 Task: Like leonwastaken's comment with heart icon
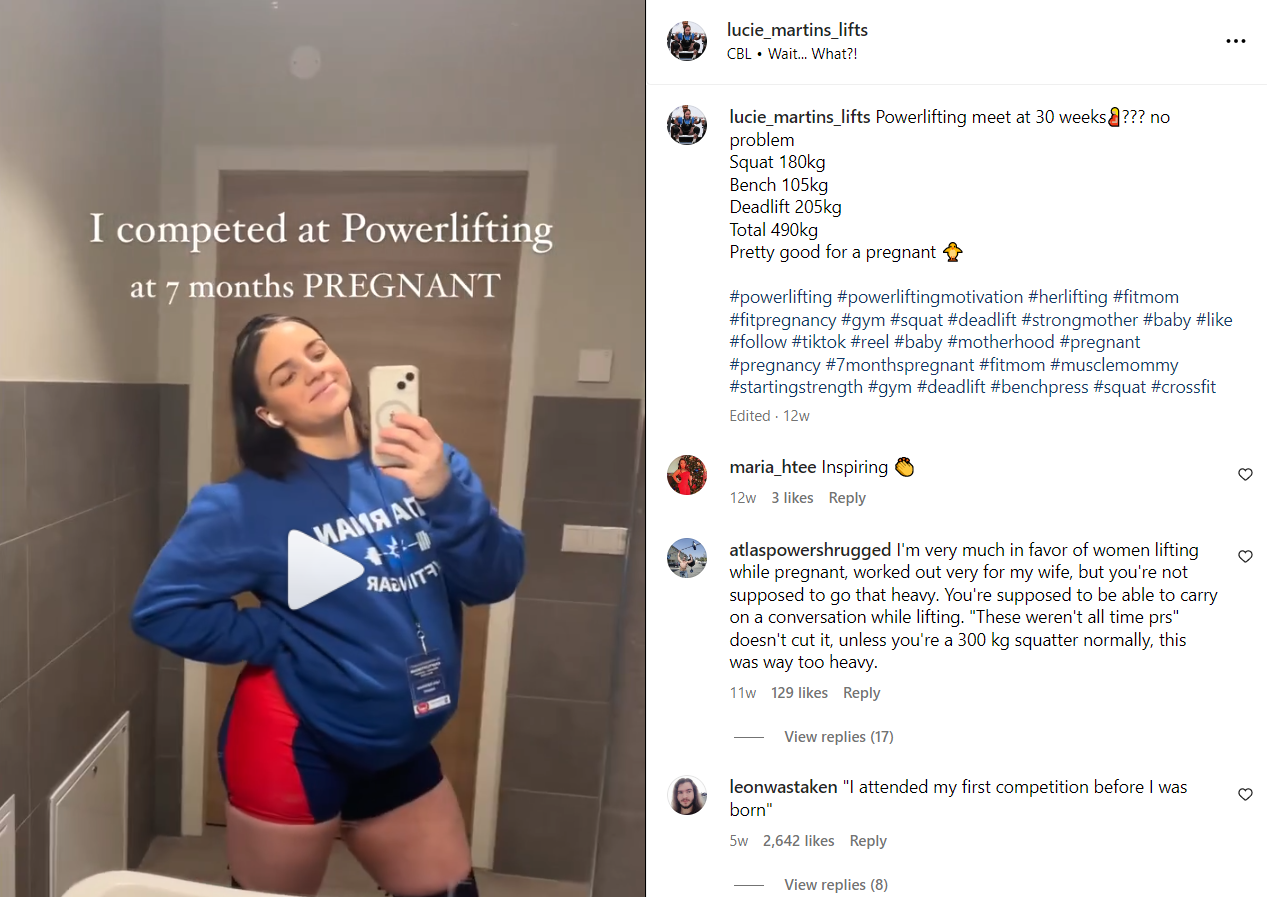[1245, 795]
